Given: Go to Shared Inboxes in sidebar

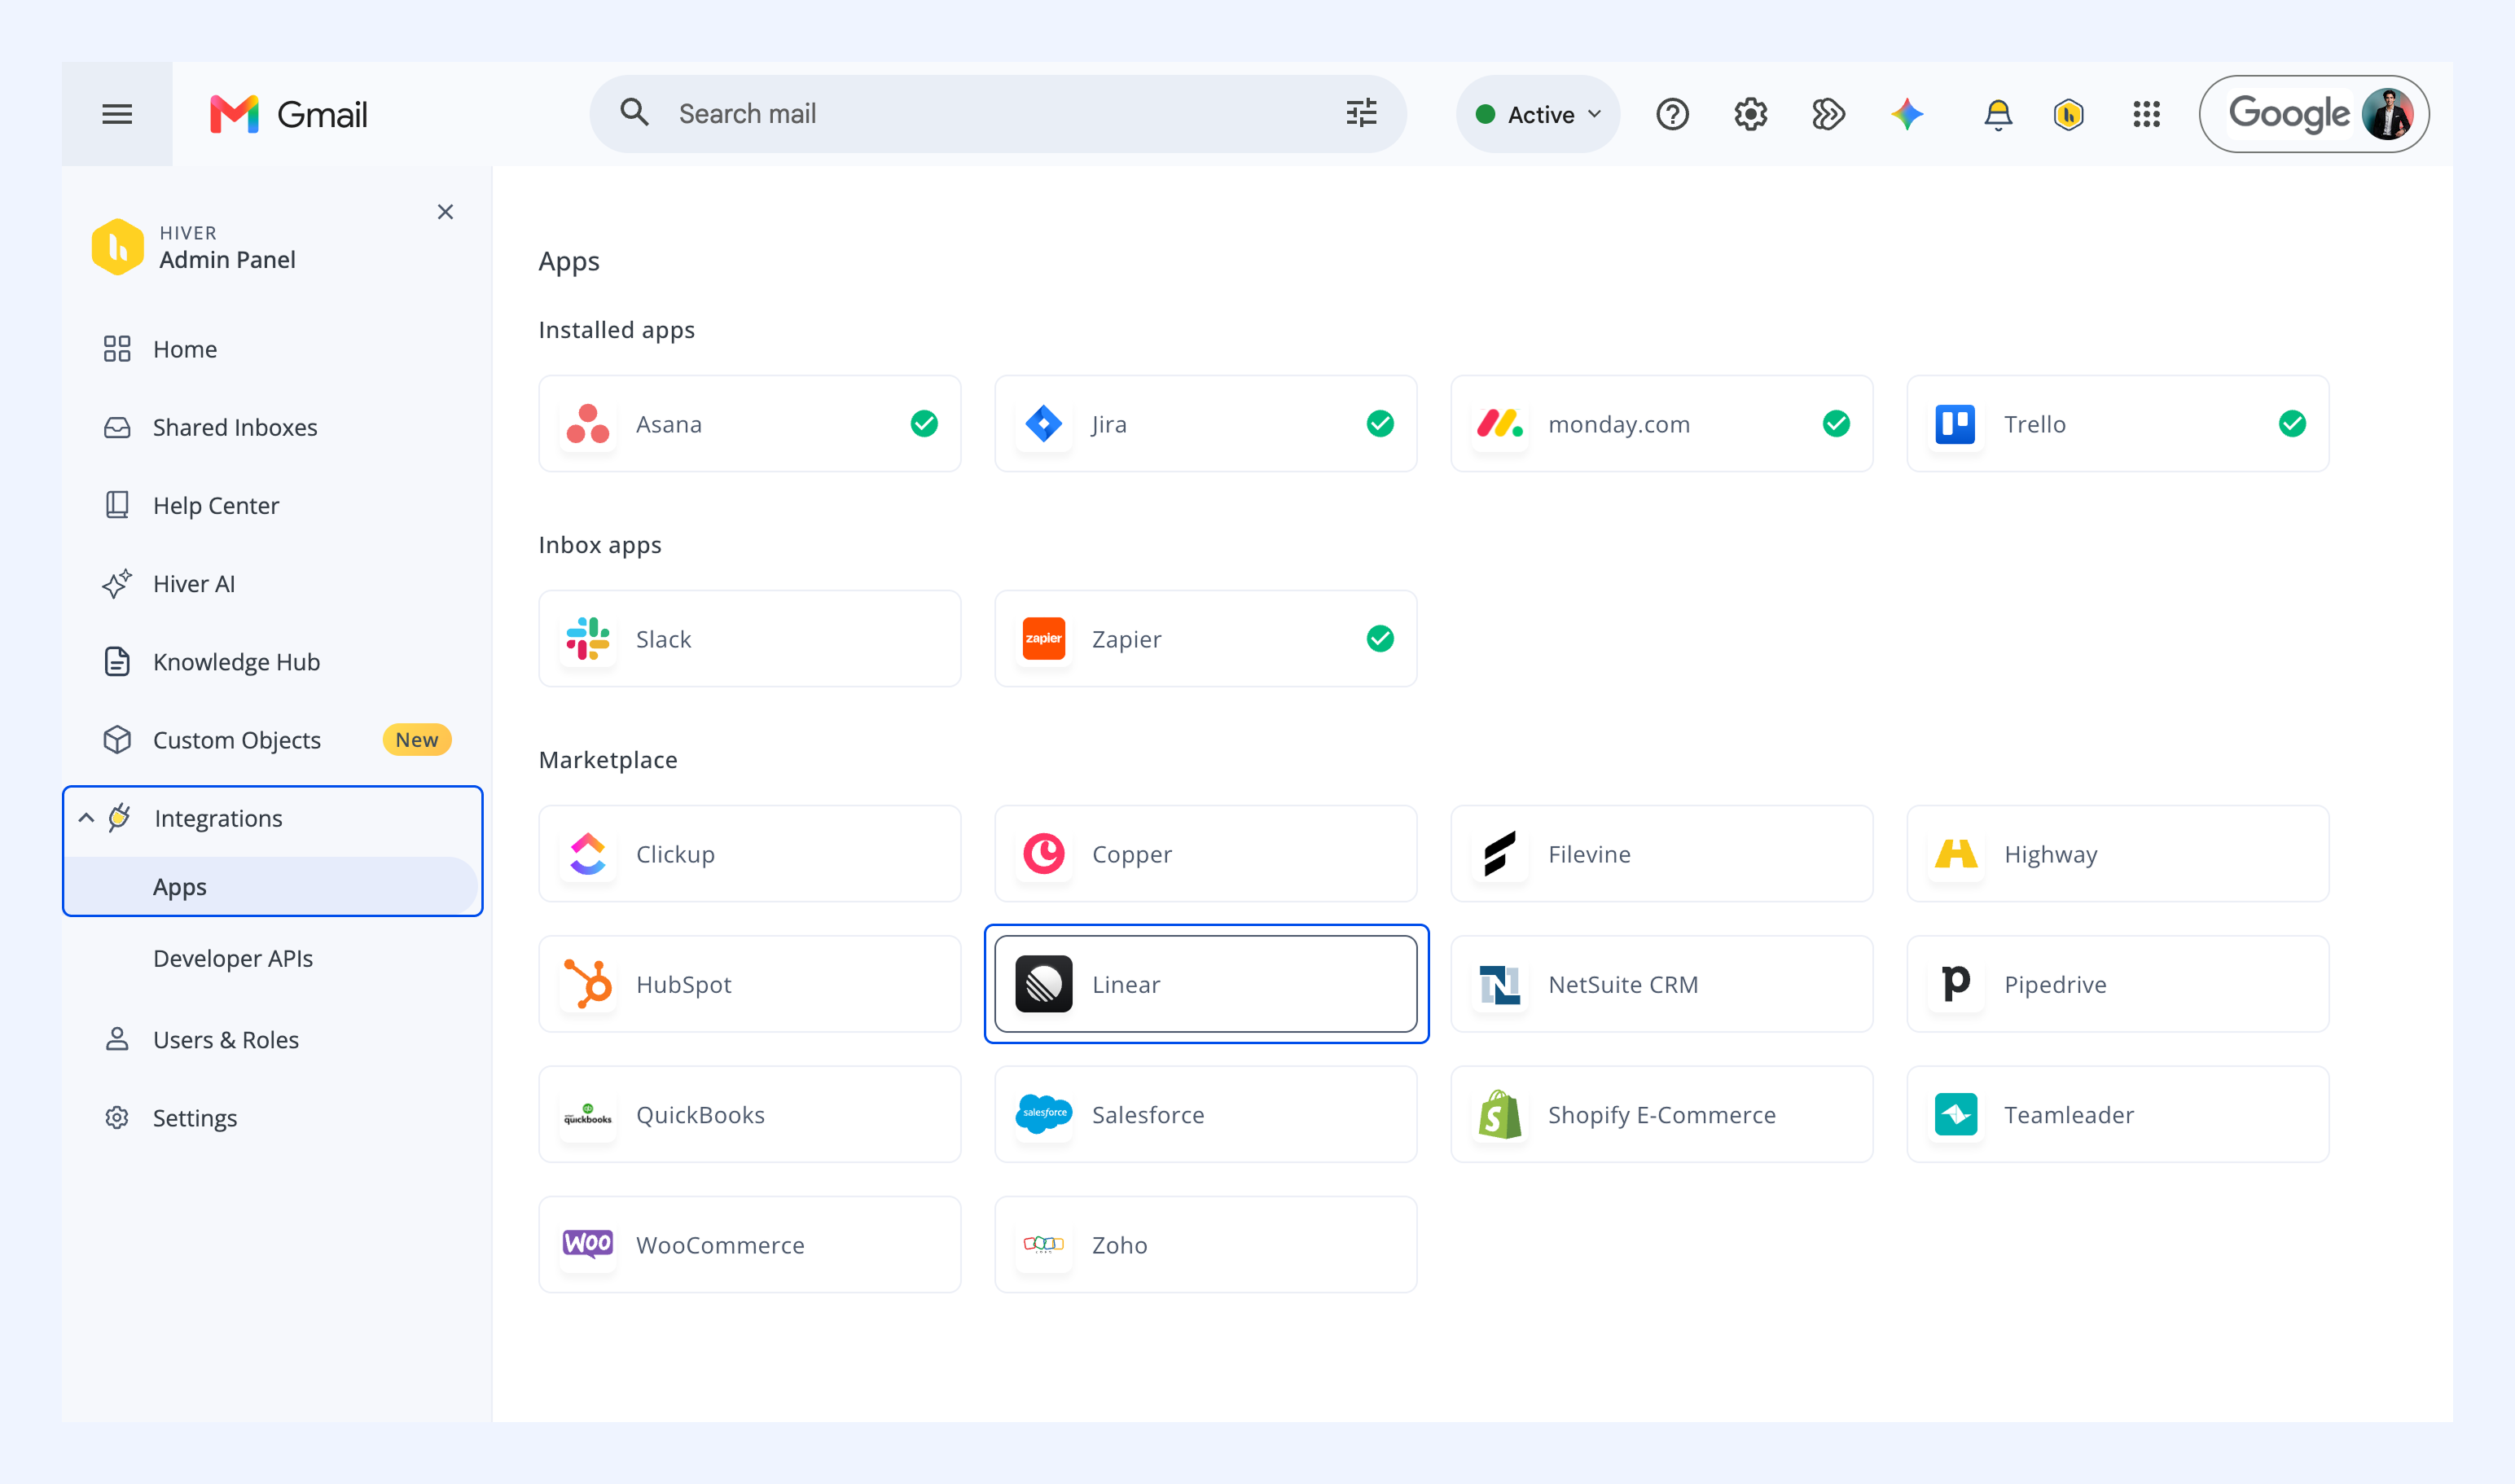Looking at the screenshot, I should click(x=235, y=427).
